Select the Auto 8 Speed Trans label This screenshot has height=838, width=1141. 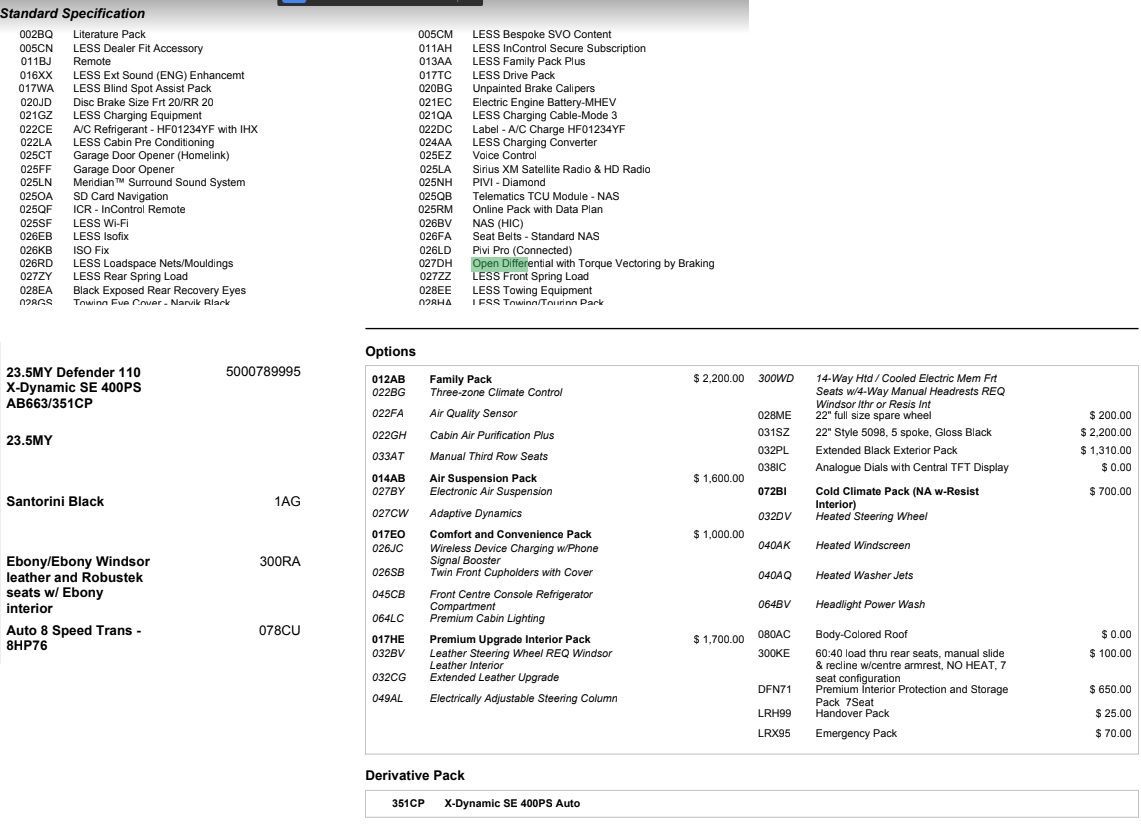[x=73, y=631]
